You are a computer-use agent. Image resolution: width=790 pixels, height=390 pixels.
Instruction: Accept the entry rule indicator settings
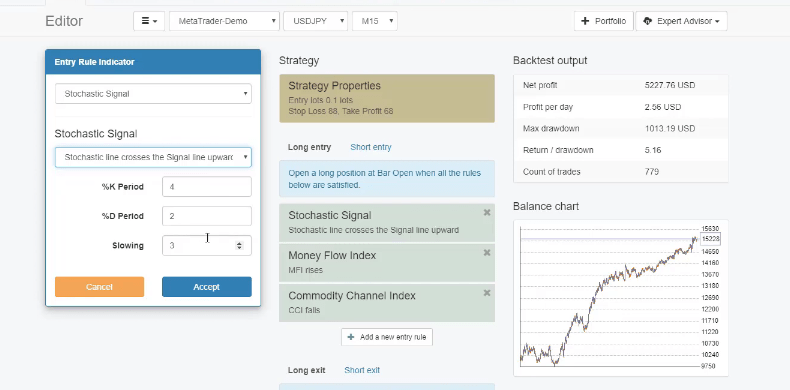[207, 287]
